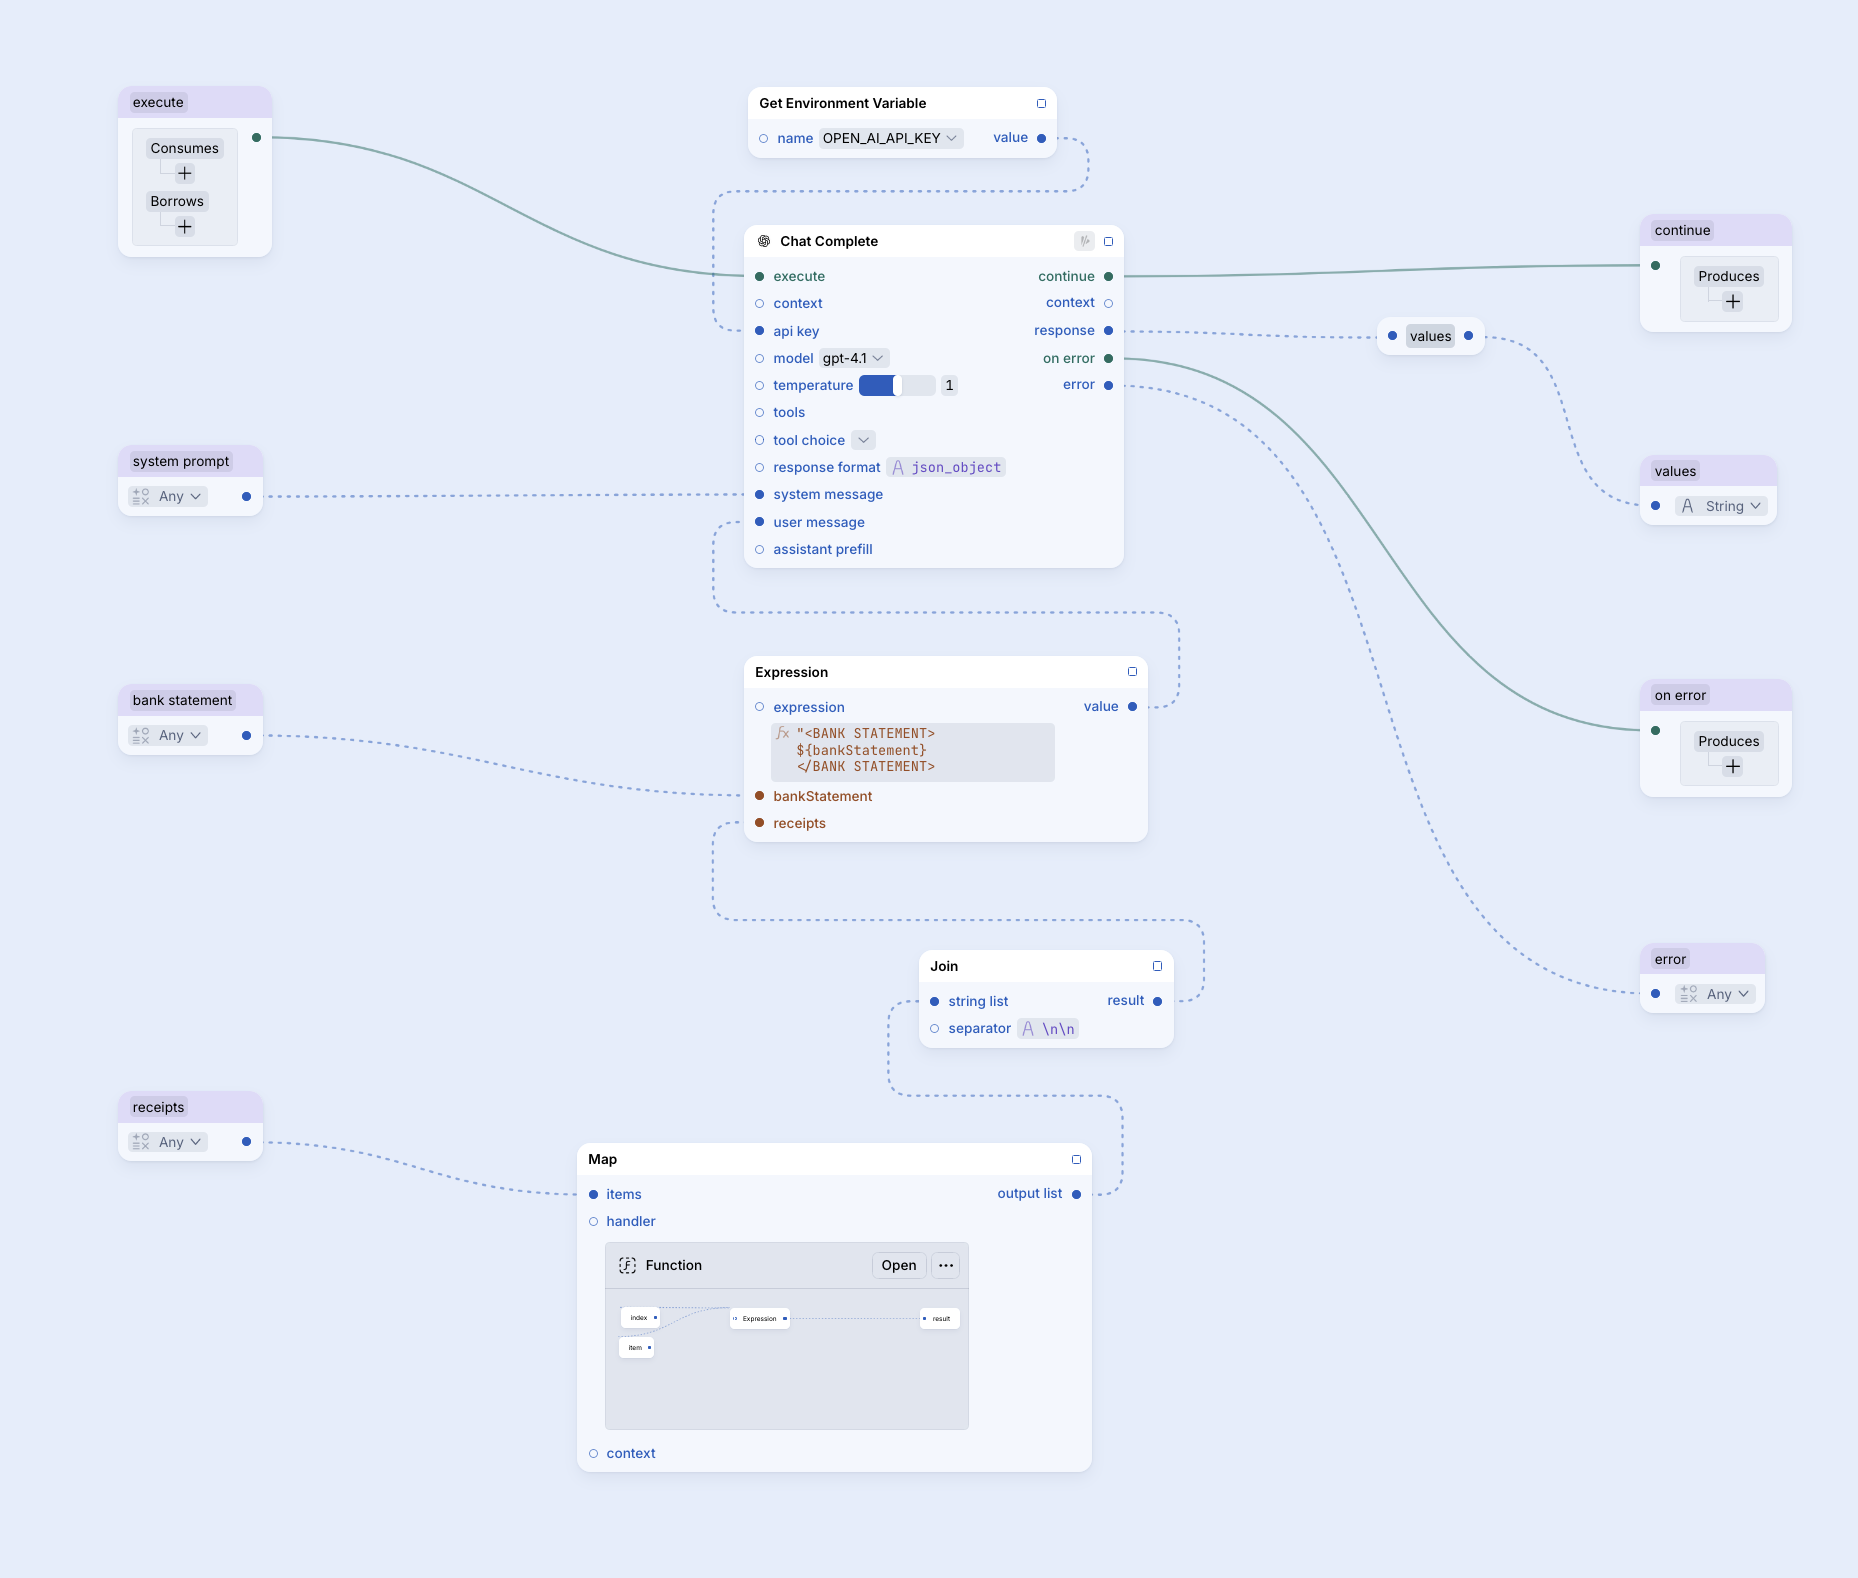
Task: Click the text type icon of response format
Action: pyautogui.click(x=898, y=467)
